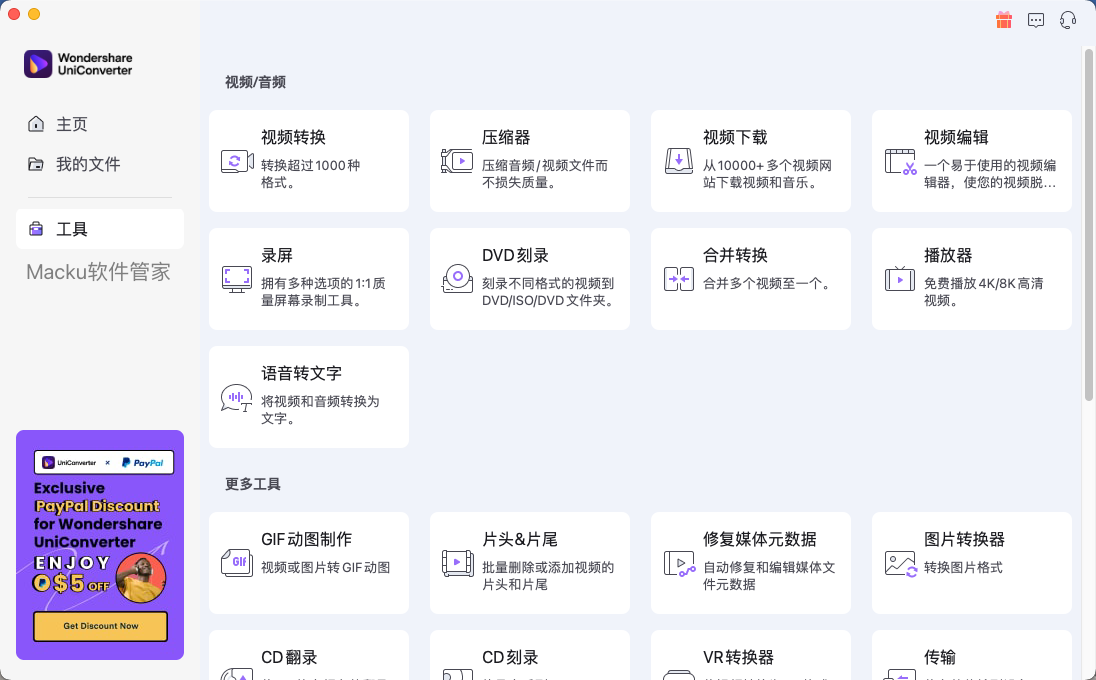Click the home icon beside 主页
Screen dimensions: 1096x680
36,124
